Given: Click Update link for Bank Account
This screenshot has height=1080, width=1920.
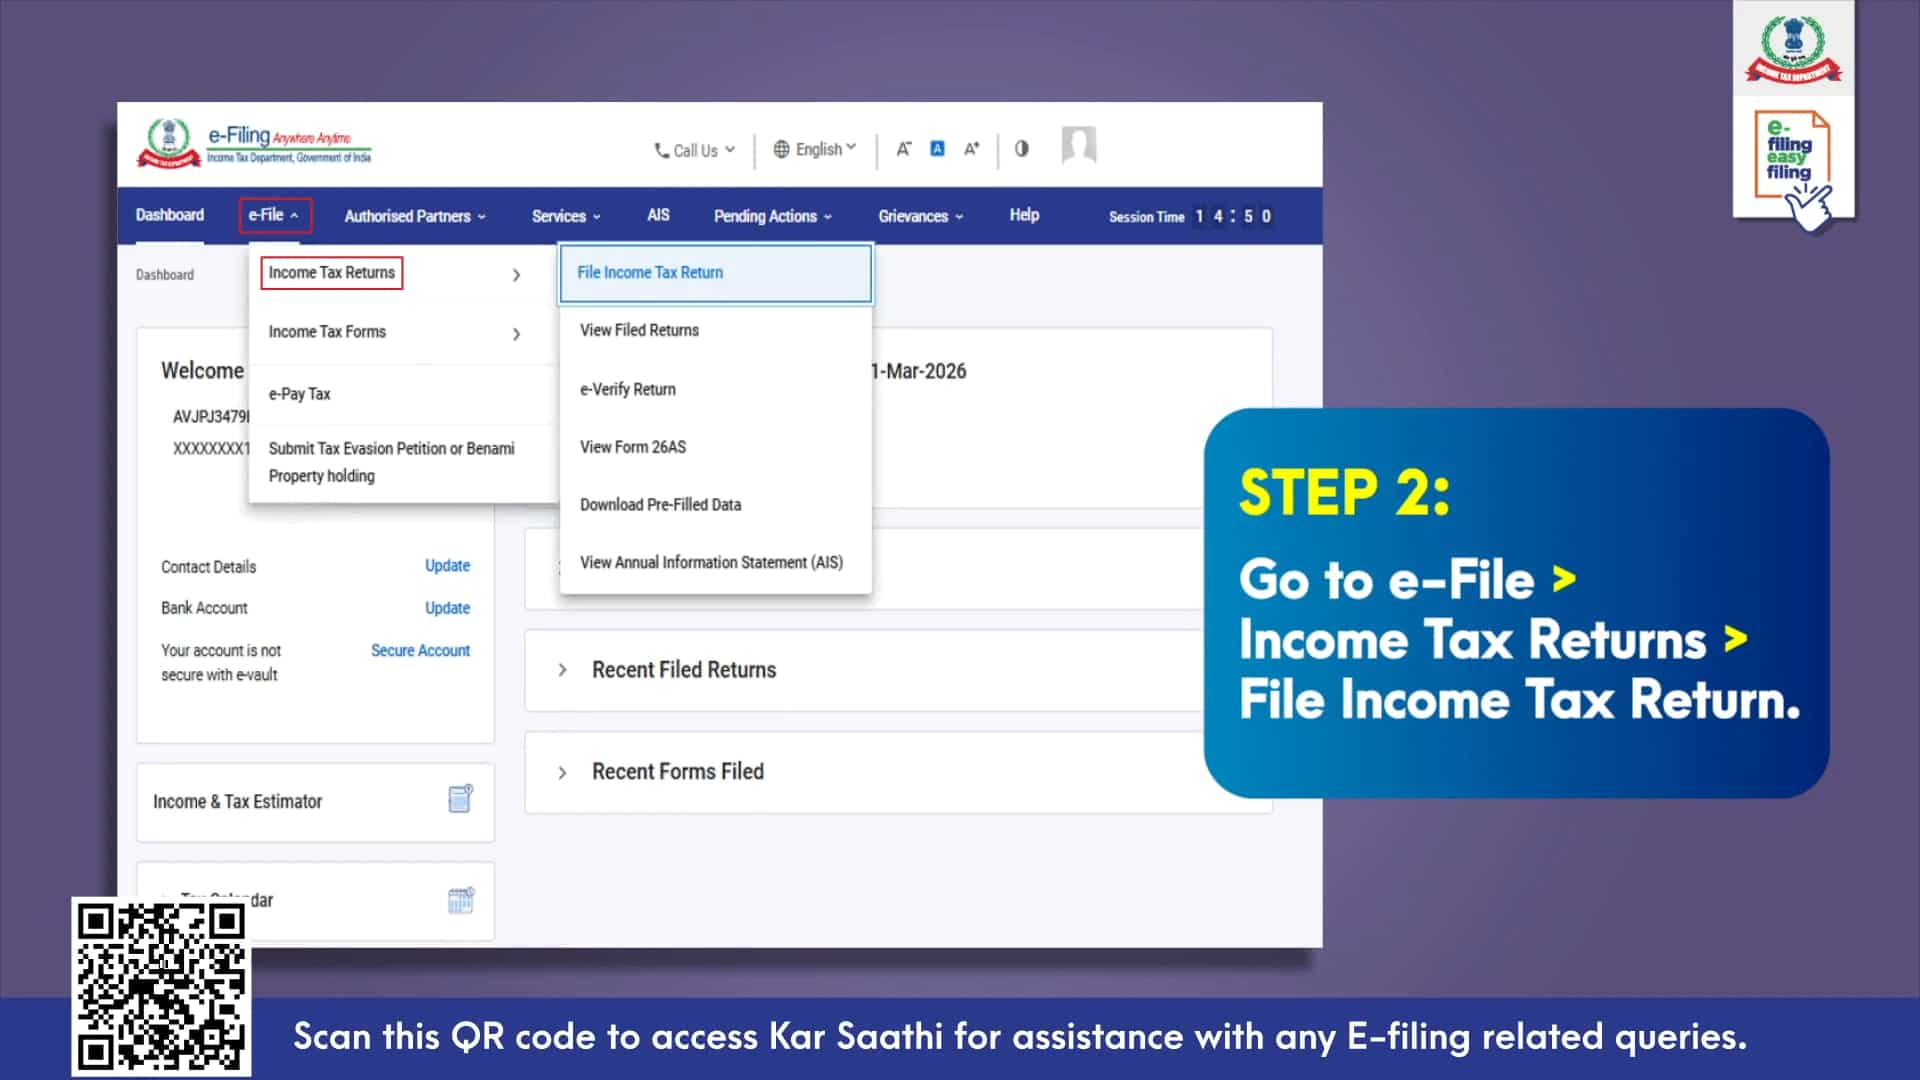Looking at the screenshot, I should 447,608.
